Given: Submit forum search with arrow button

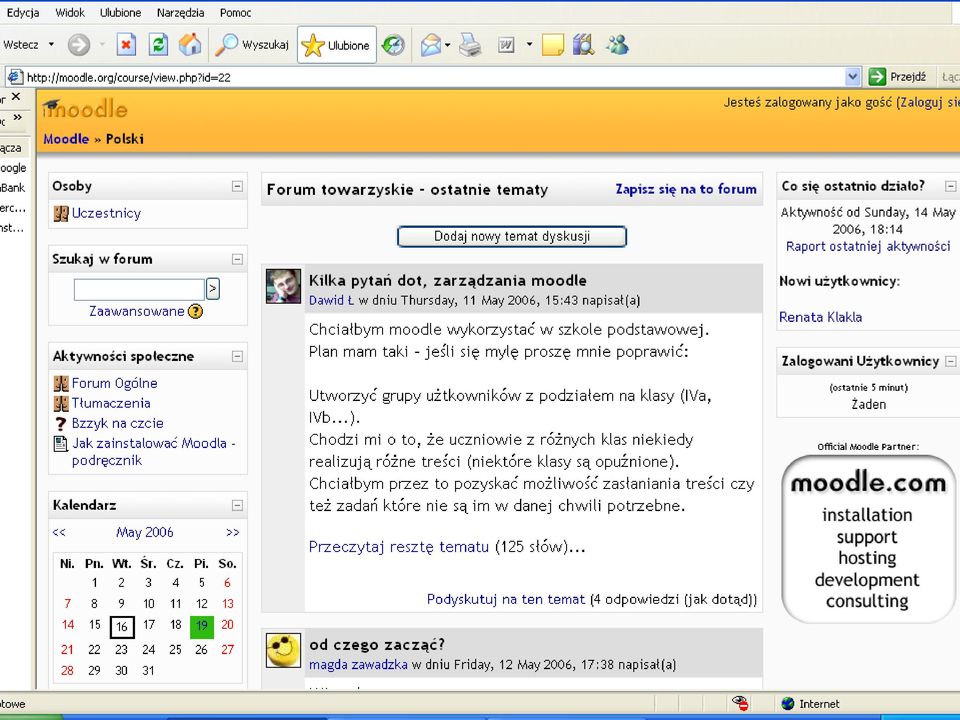Looking at the screenshot, I should pyautogui.click(x=212, y=289).
